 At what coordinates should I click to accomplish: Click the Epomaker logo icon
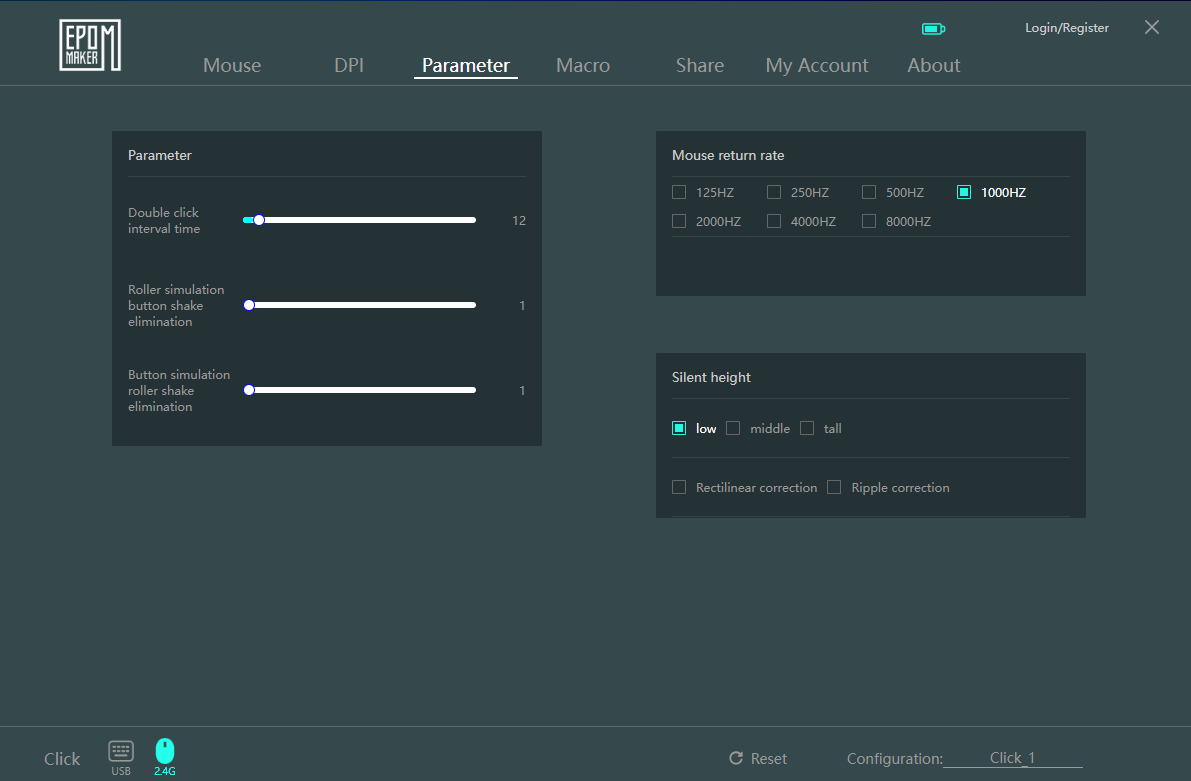[90, 45]
